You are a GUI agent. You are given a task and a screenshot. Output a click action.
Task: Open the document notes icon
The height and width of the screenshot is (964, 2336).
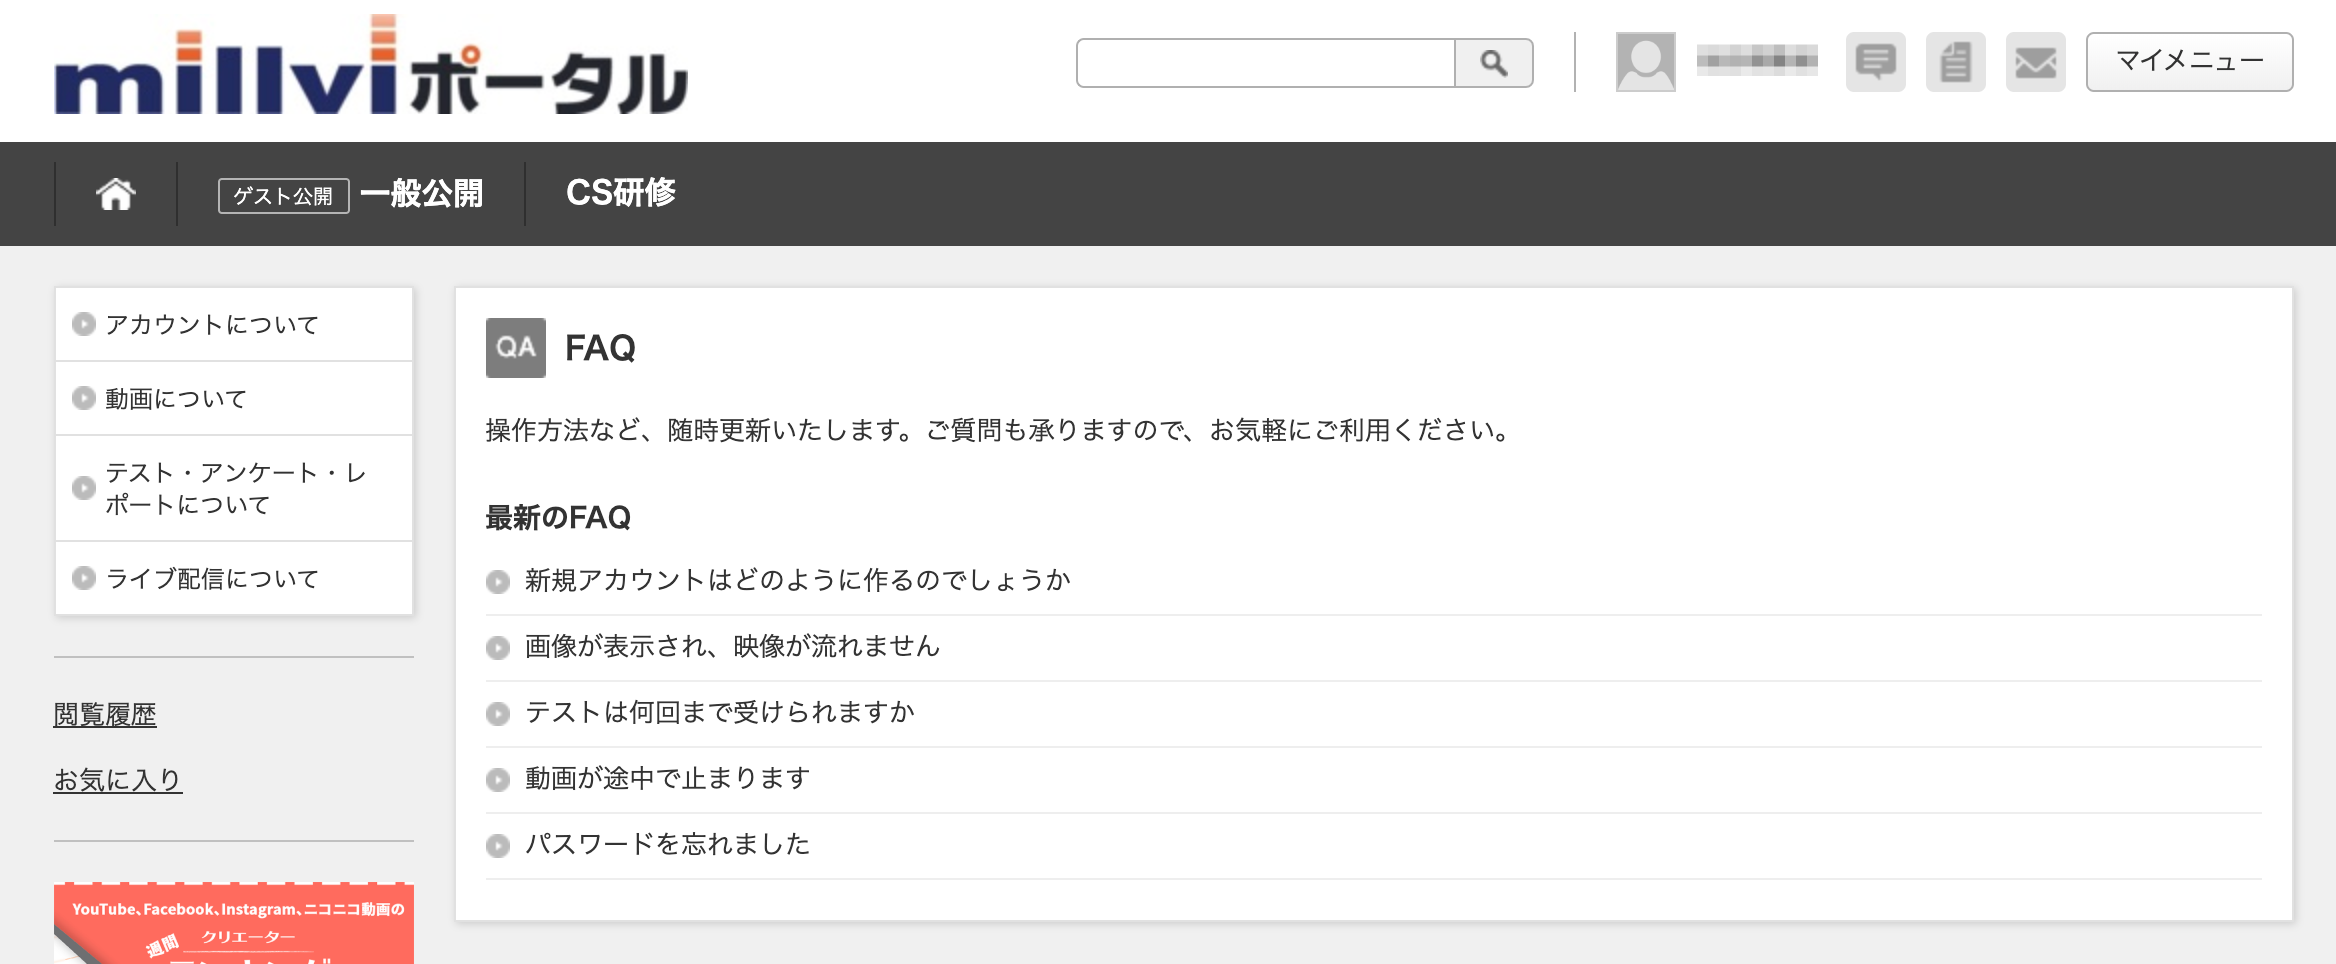(x=1955, y=62)
